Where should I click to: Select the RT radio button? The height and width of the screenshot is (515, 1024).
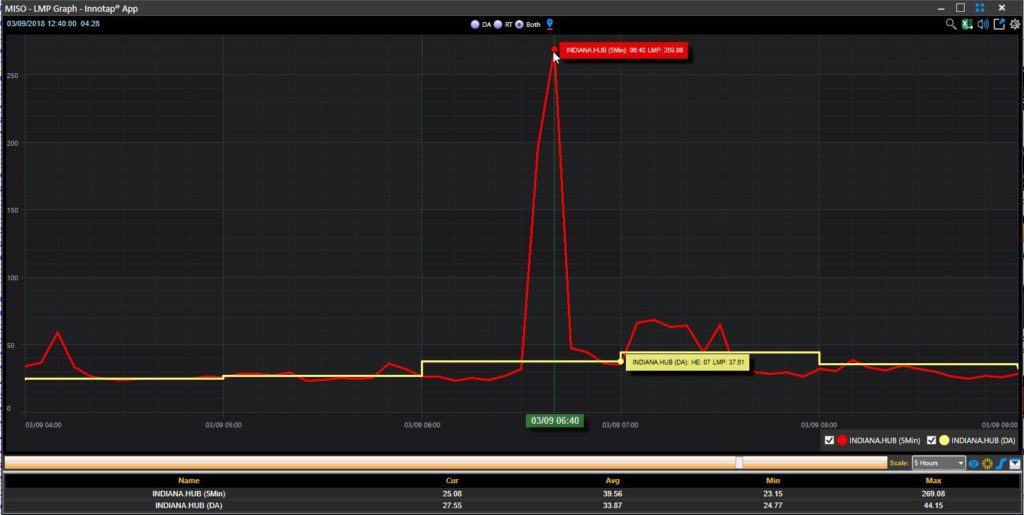pyautogui.click(x=498, y=25)
